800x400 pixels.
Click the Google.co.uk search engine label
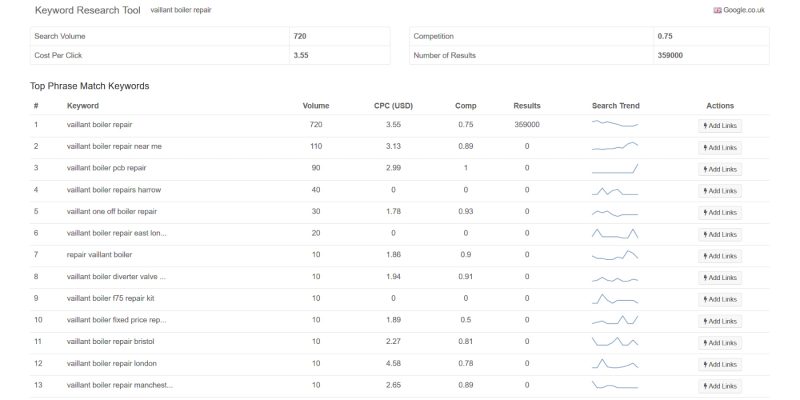coord(745,10)
